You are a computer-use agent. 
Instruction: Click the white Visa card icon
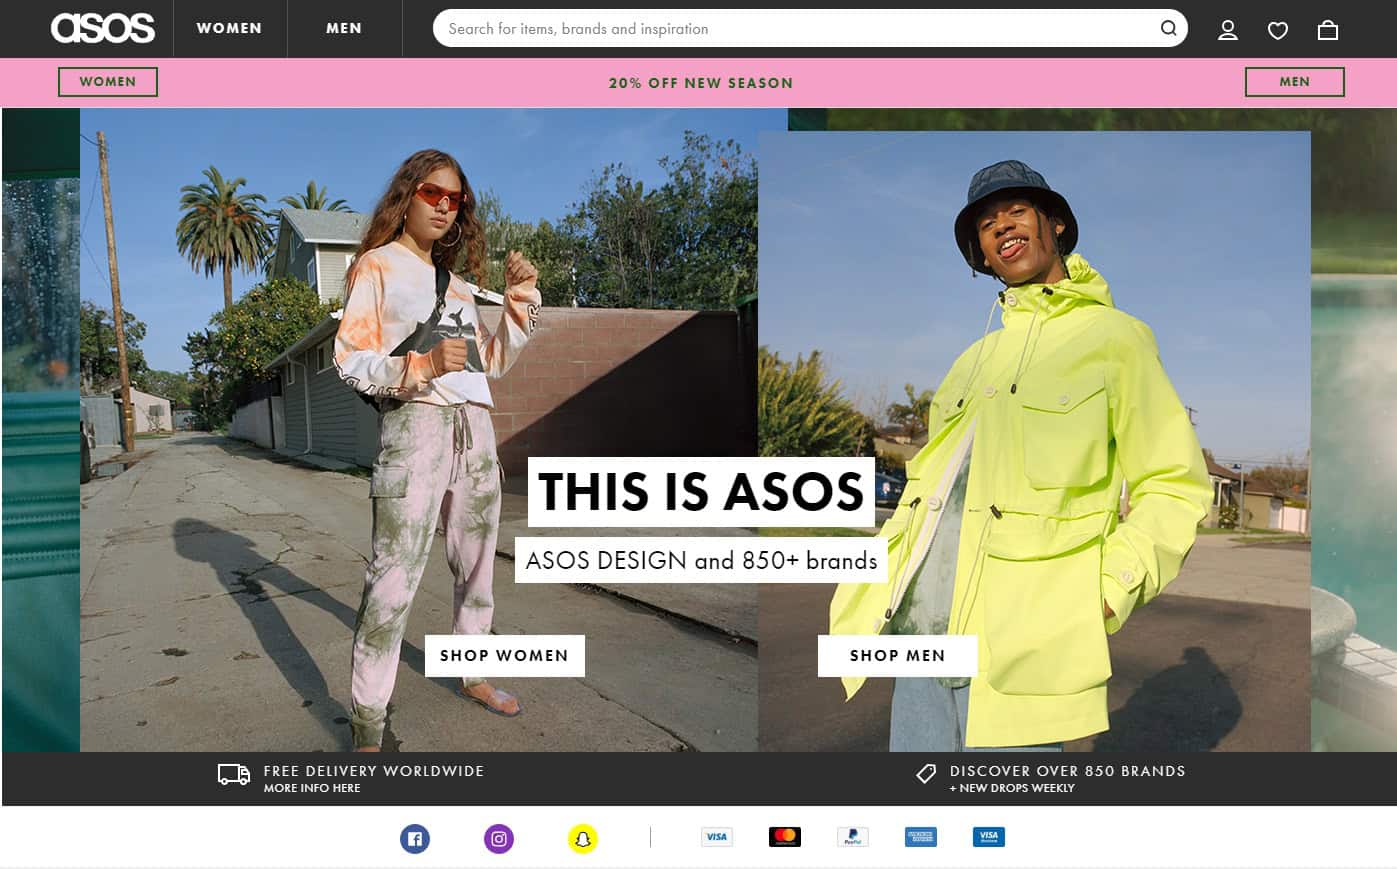tap(716, 837)
